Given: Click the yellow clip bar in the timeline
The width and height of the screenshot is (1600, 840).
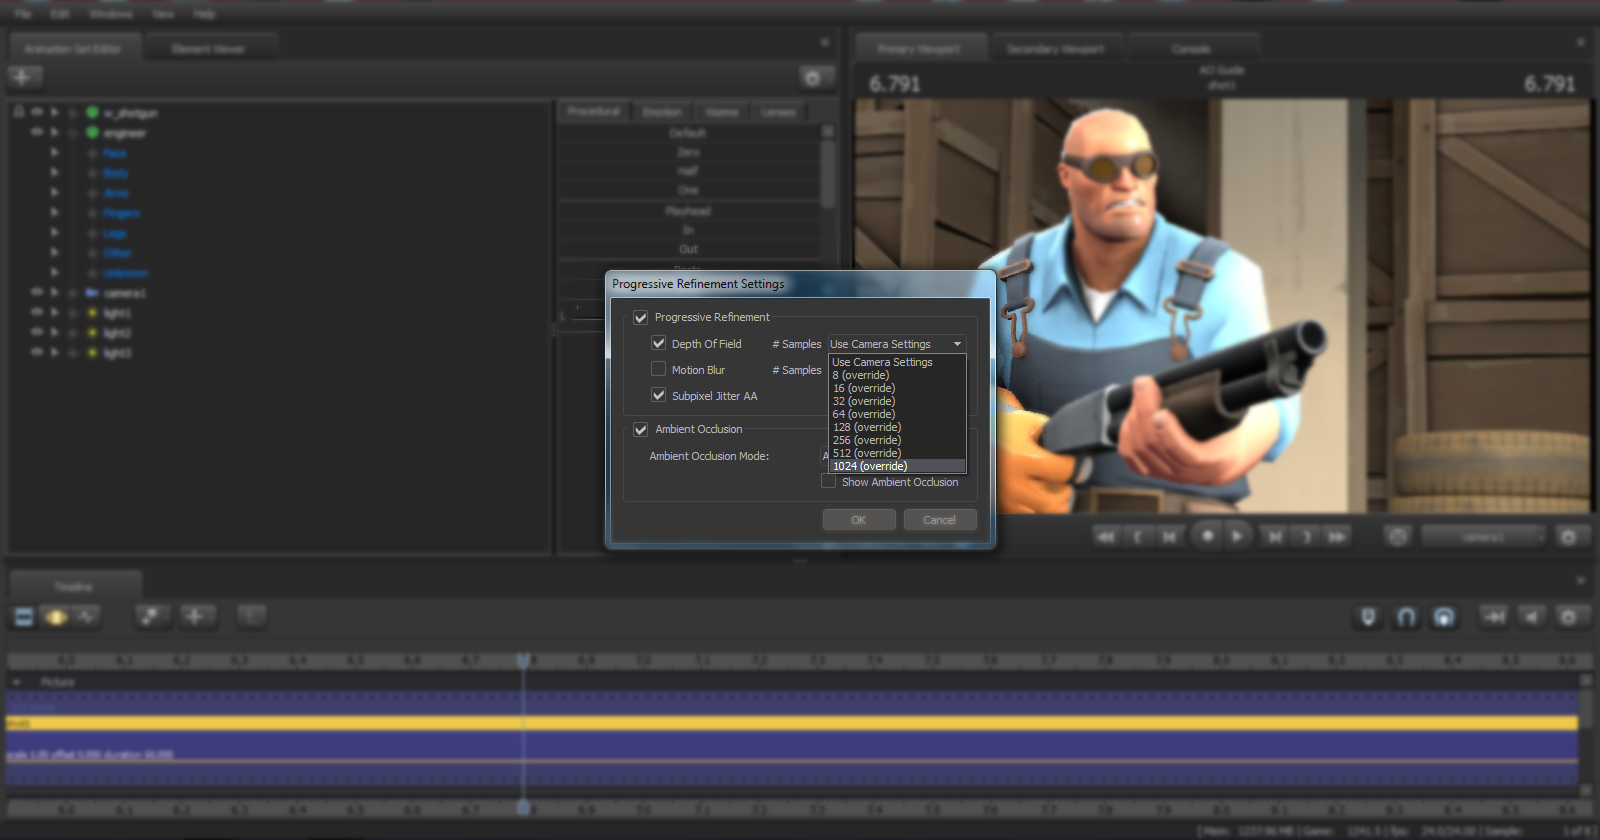Looking at the screenshot, I should coord(792,722).
